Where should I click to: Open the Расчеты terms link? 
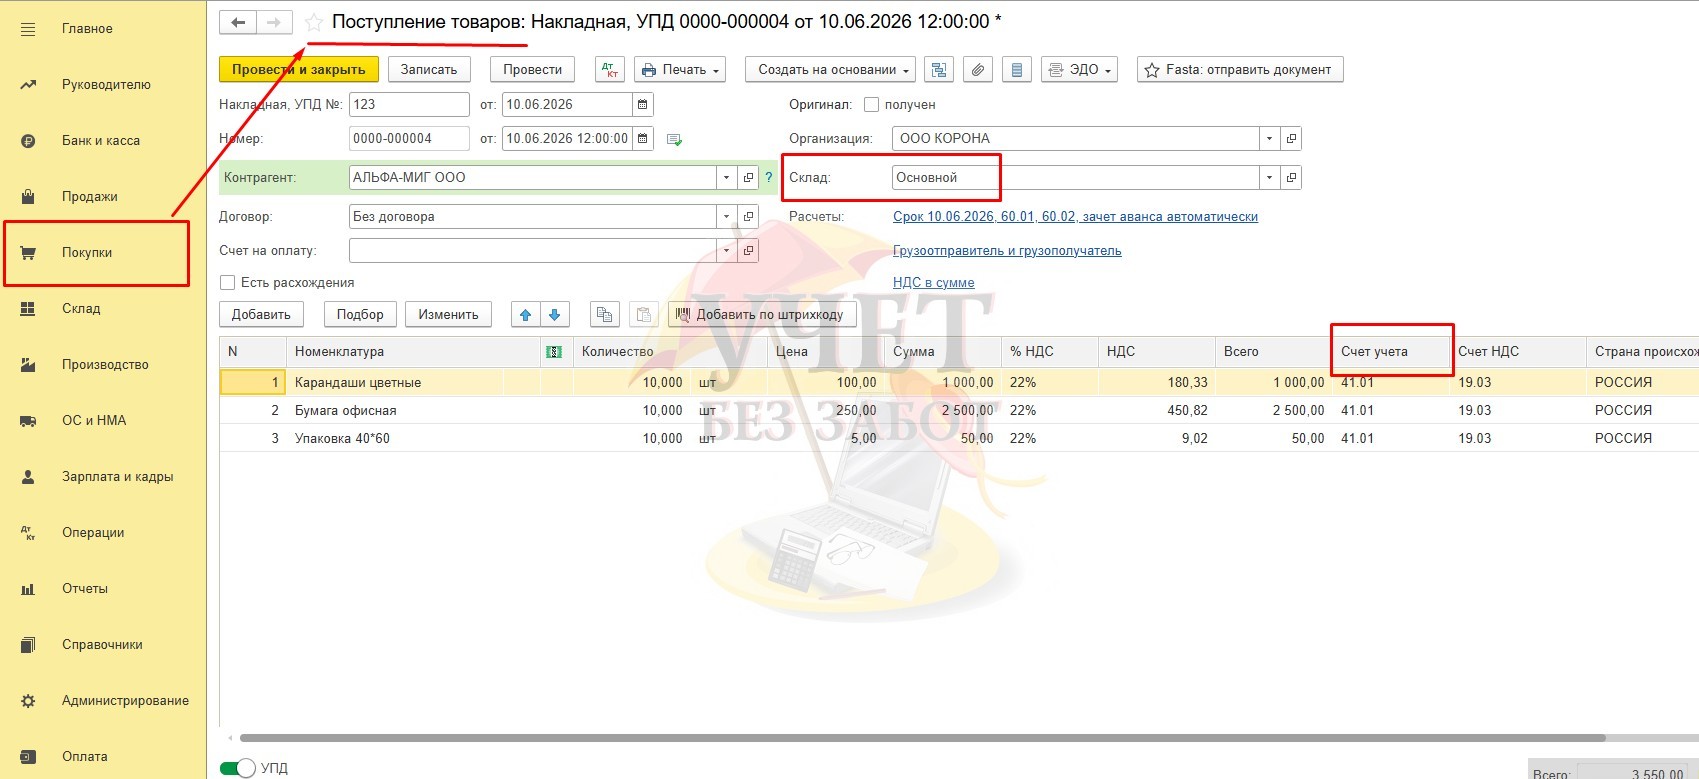(1075, 216)
